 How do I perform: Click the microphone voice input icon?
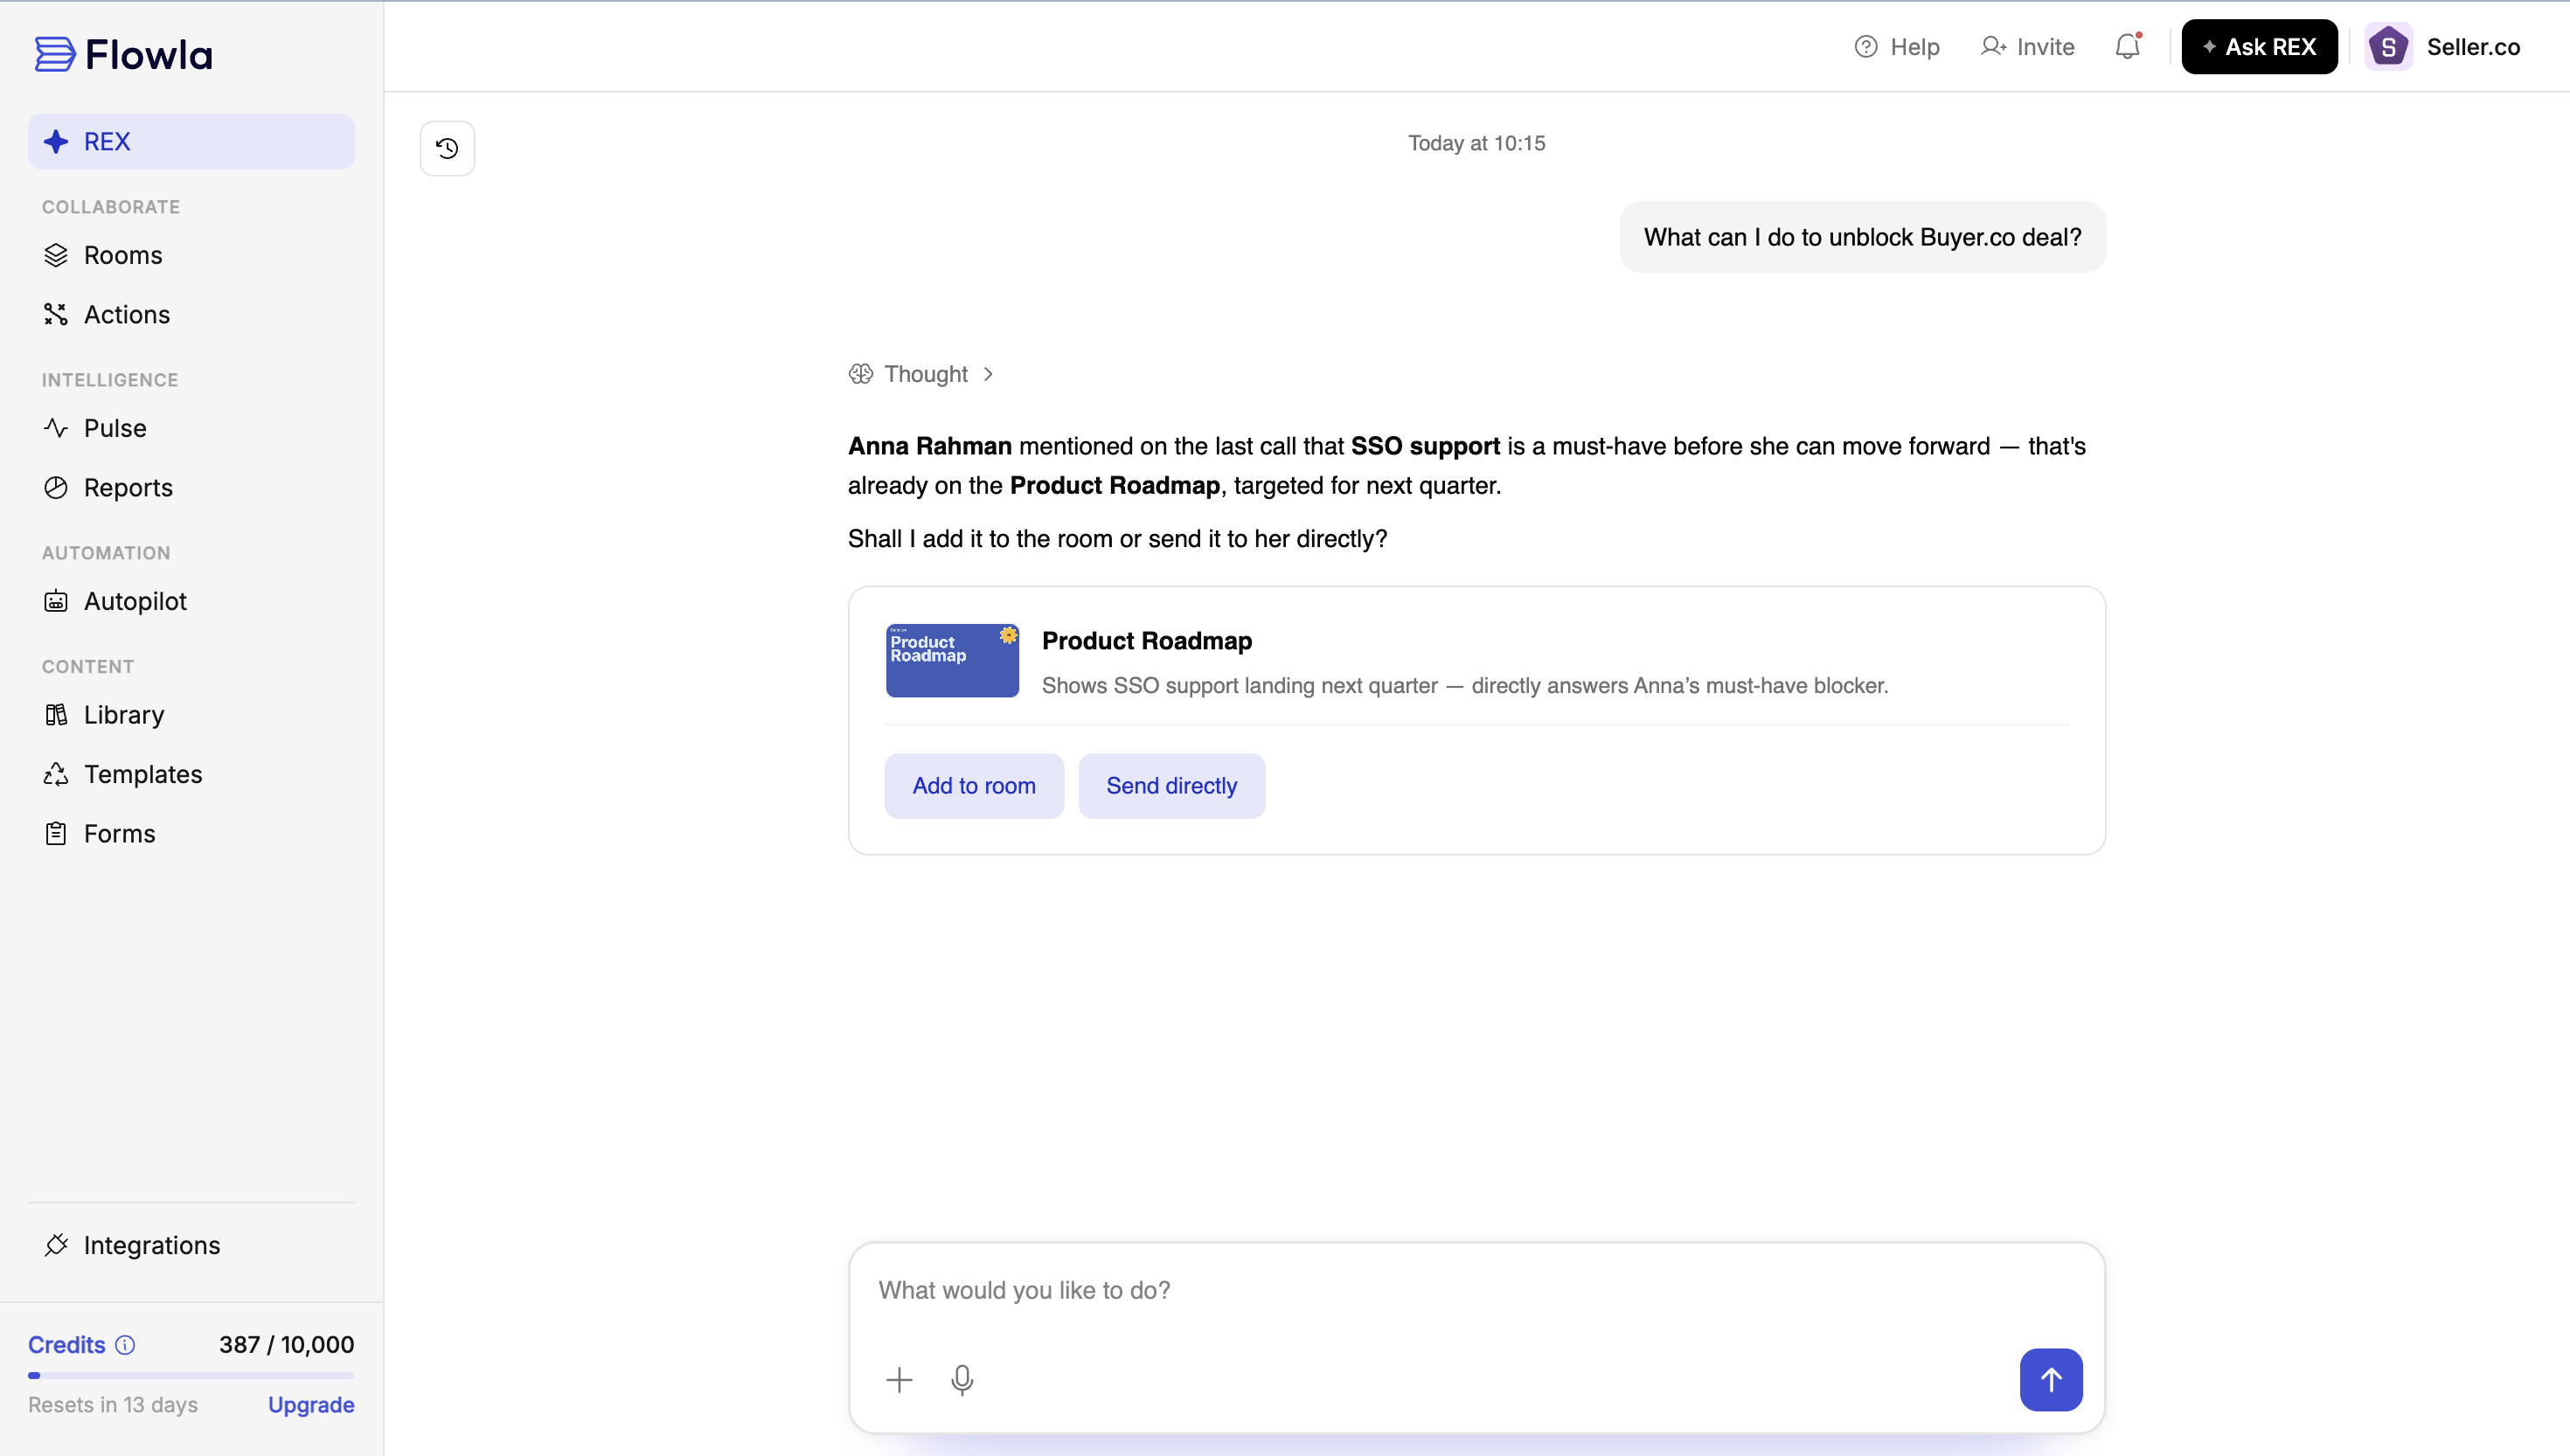(x=962, y=1380)
